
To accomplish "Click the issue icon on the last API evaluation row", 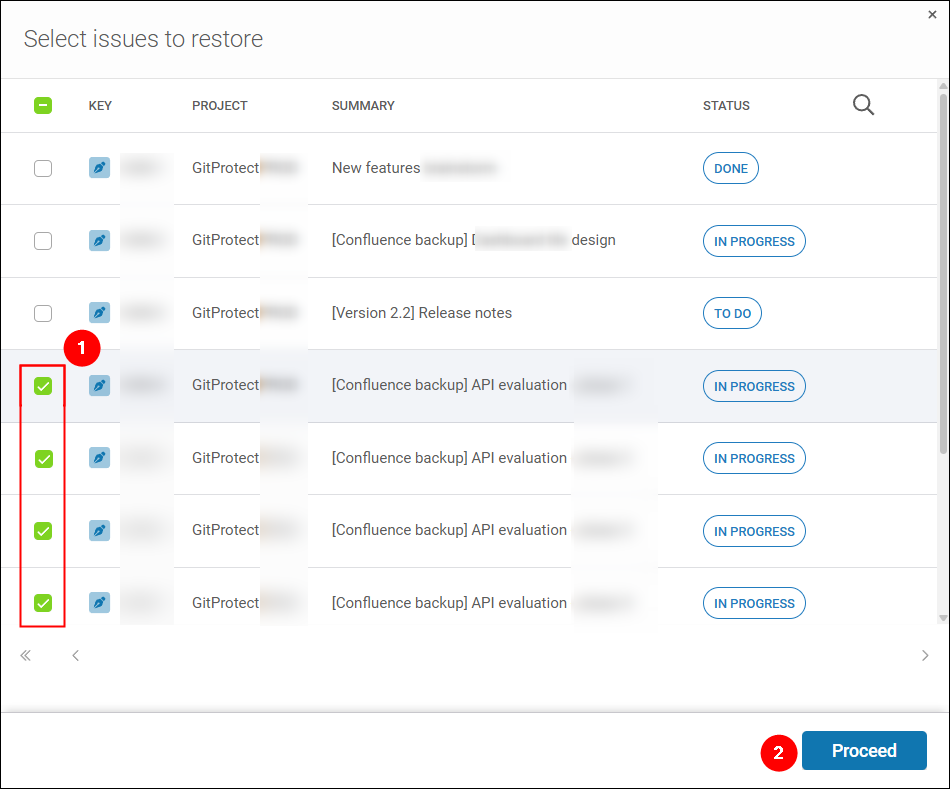I will coord(99,603).
